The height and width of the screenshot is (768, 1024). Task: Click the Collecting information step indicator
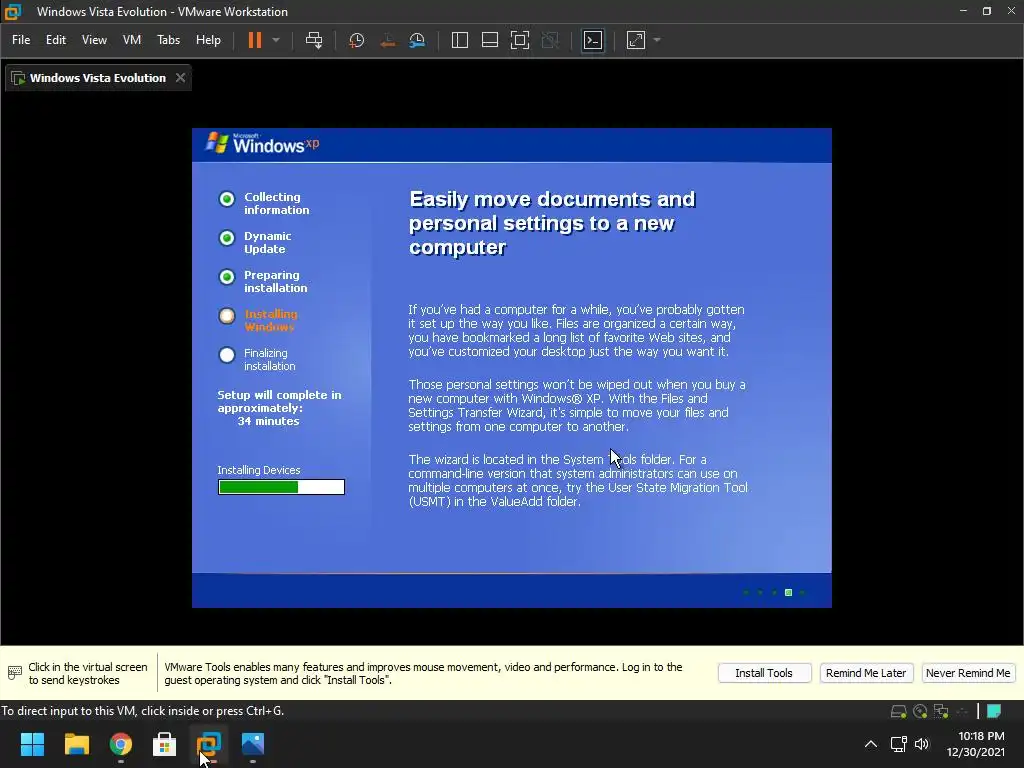click(x=227, y=199)
